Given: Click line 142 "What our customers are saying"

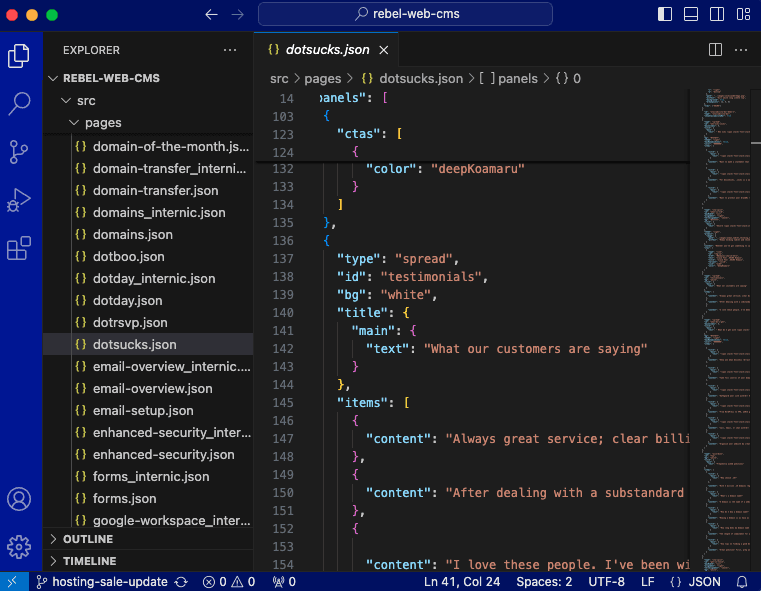Looking at the screenshot, I should tap(536, 348).
